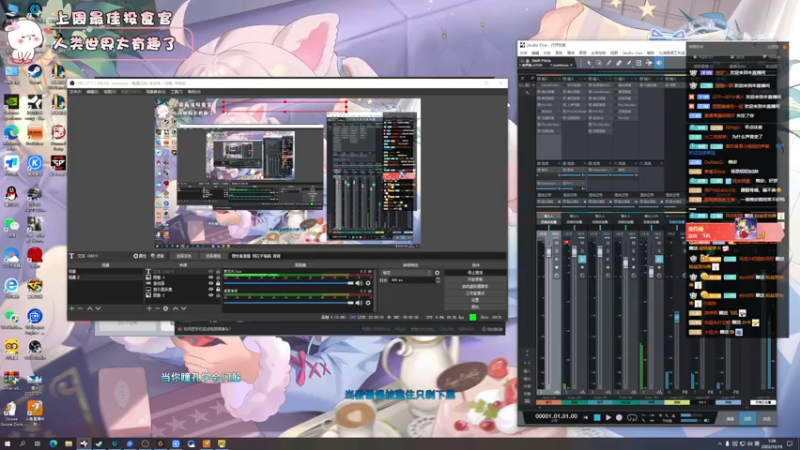Move scene up in OBS scenes list

[90, 308]
